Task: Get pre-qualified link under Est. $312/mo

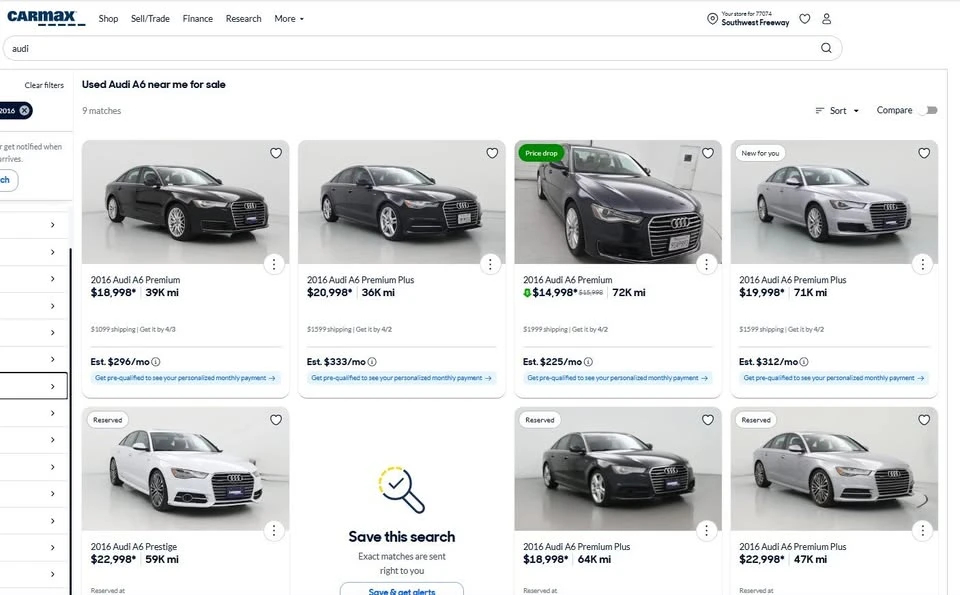Action: tap(834, 378)
